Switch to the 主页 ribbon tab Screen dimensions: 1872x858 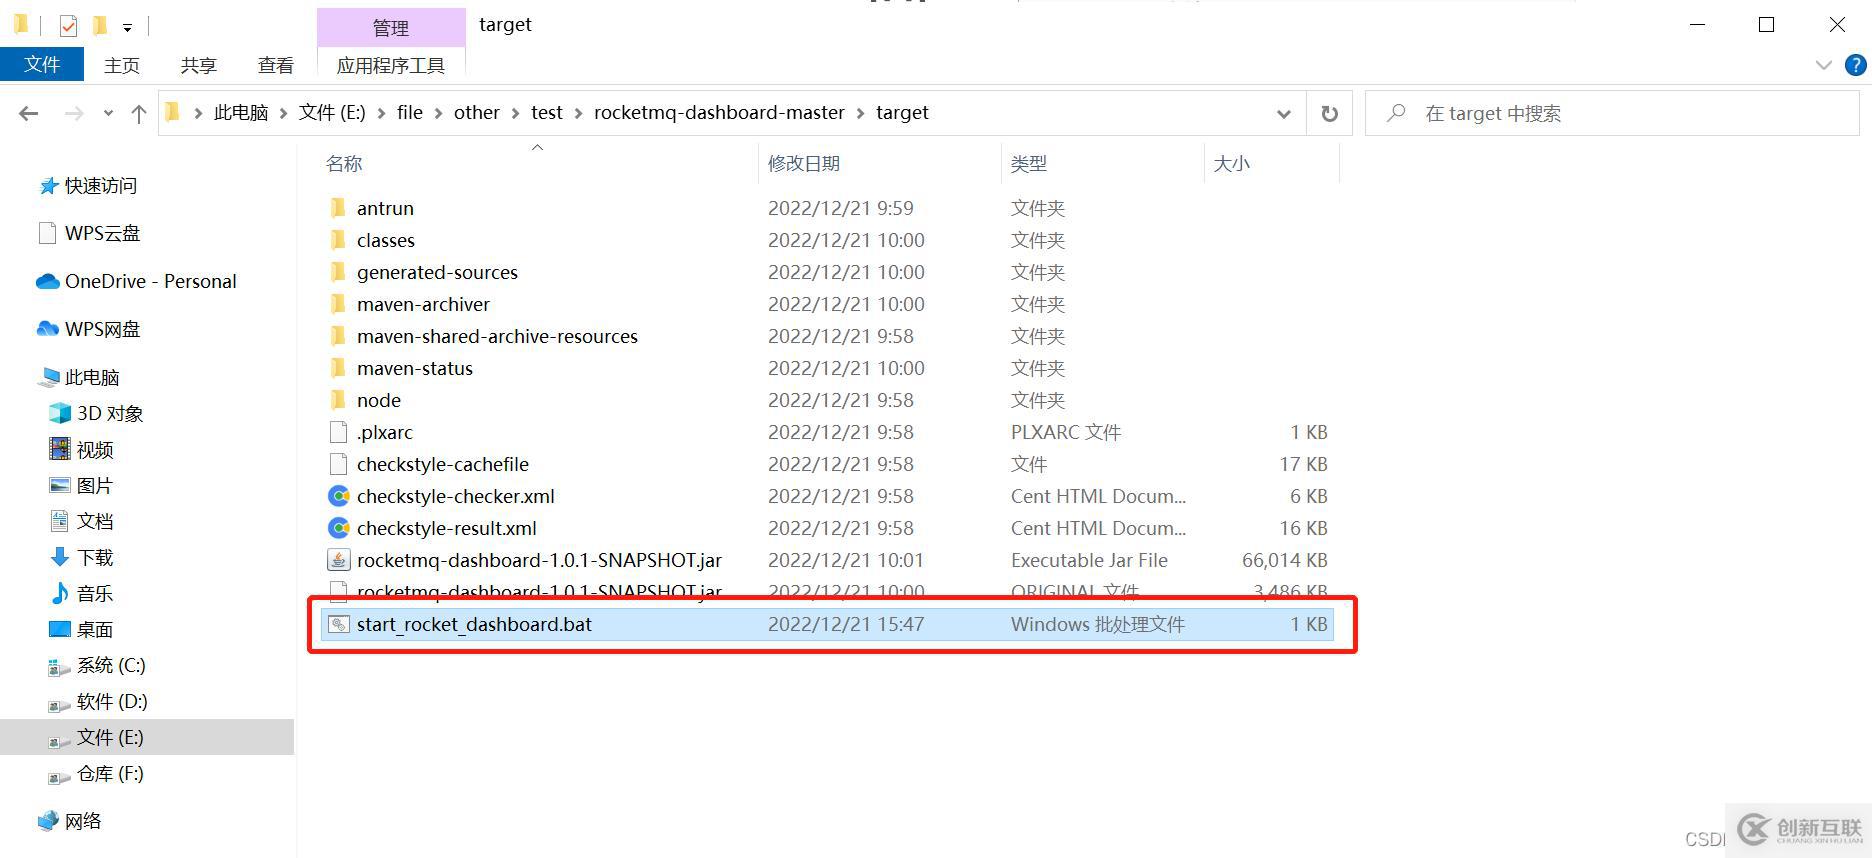(x=122, y=65)
